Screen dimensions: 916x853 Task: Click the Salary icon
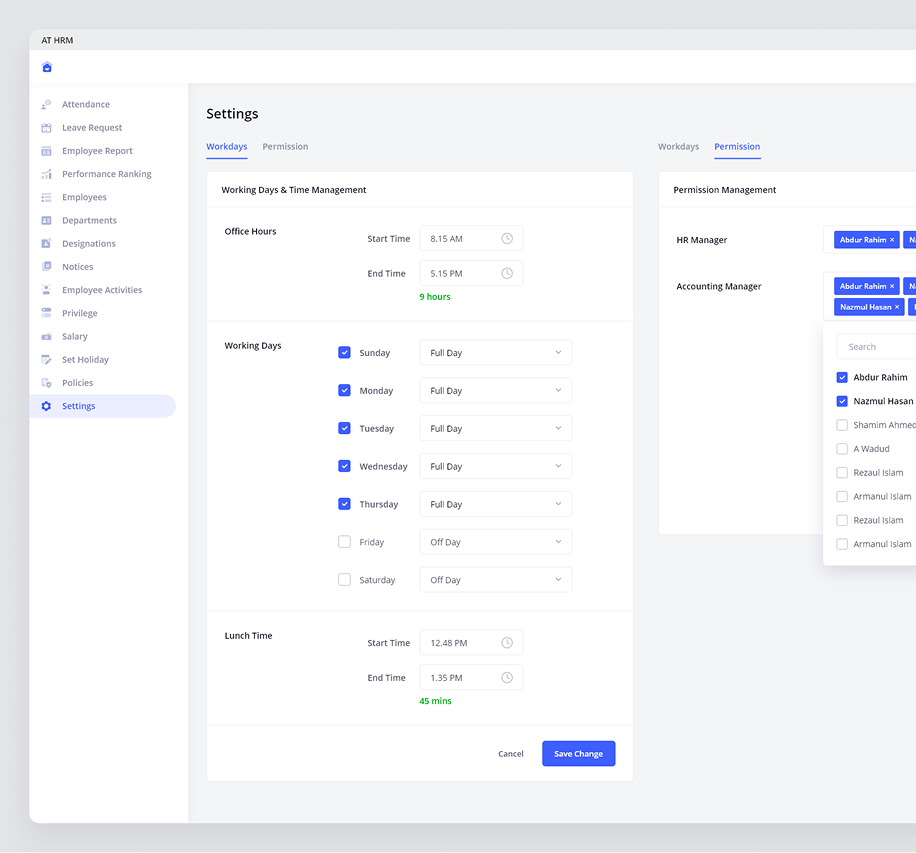46,337
